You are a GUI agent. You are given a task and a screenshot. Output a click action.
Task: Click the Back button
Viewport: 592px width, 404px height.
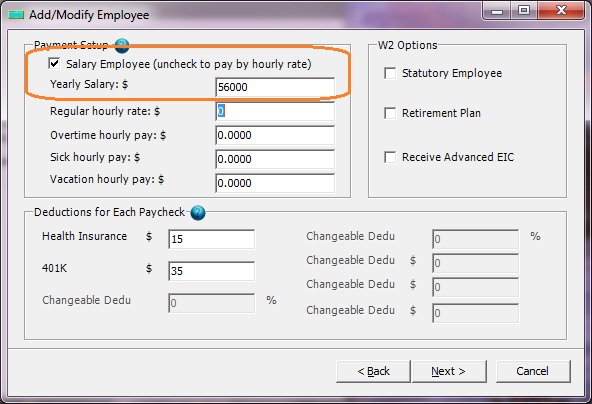tap(373, 371)
